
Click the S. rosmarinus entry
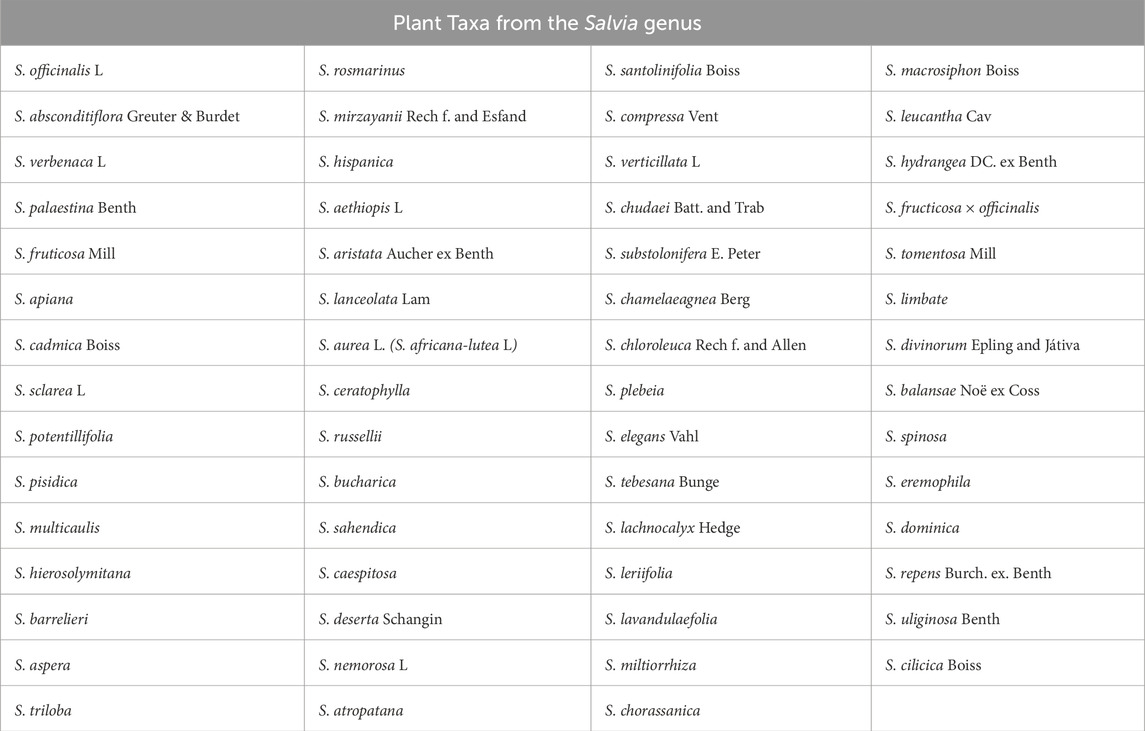[362, 70]
